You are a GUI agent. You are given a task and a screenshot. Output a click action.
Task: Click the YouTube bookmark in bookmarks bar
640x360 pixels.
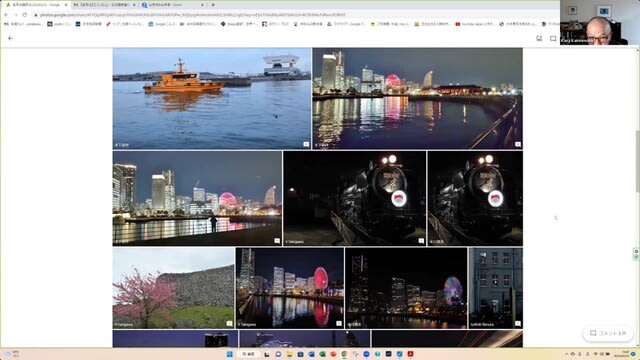click(474, 24)
